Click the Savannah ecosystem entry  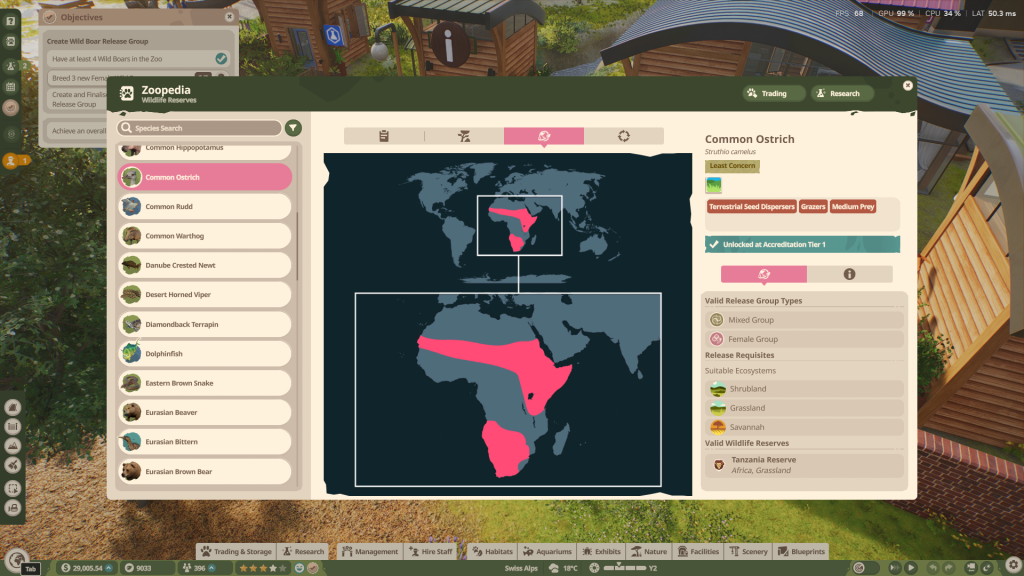pos(805,427)
